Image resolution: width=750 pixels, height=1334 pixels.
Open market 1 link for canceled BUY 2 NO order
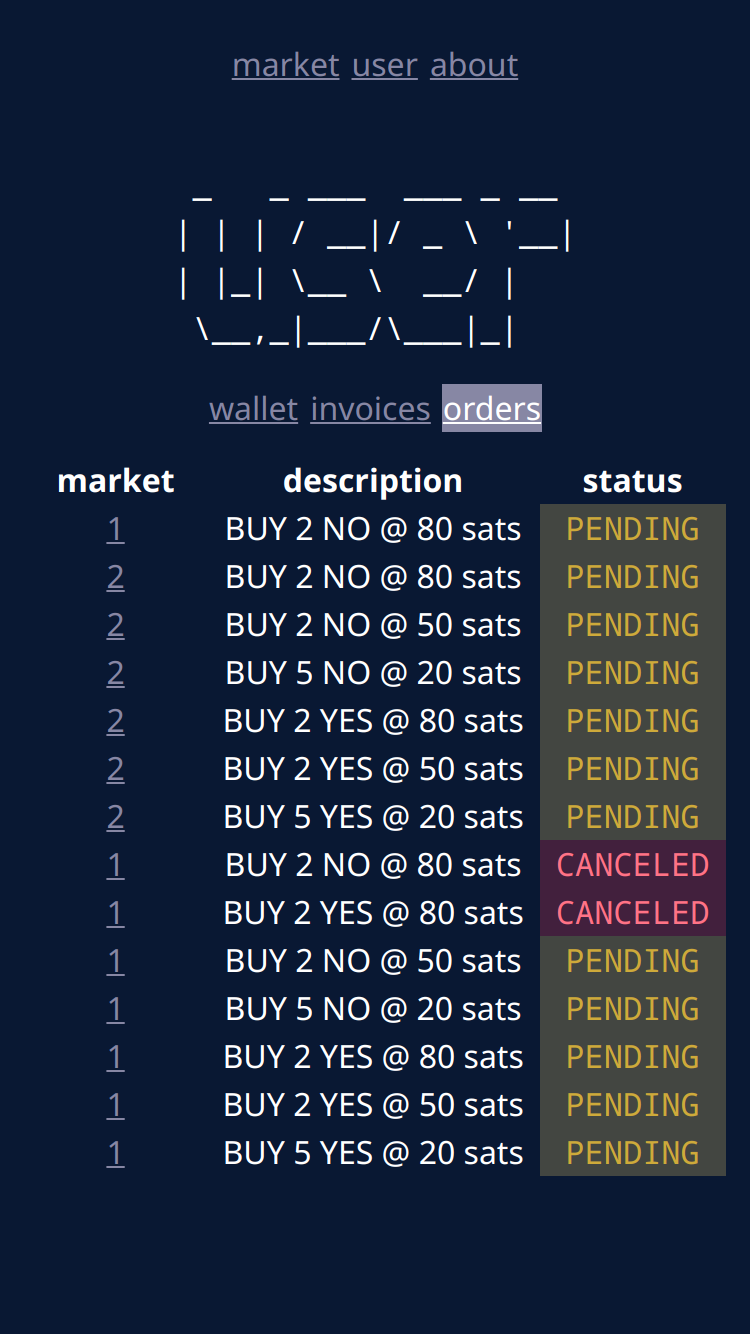point(116,865)
